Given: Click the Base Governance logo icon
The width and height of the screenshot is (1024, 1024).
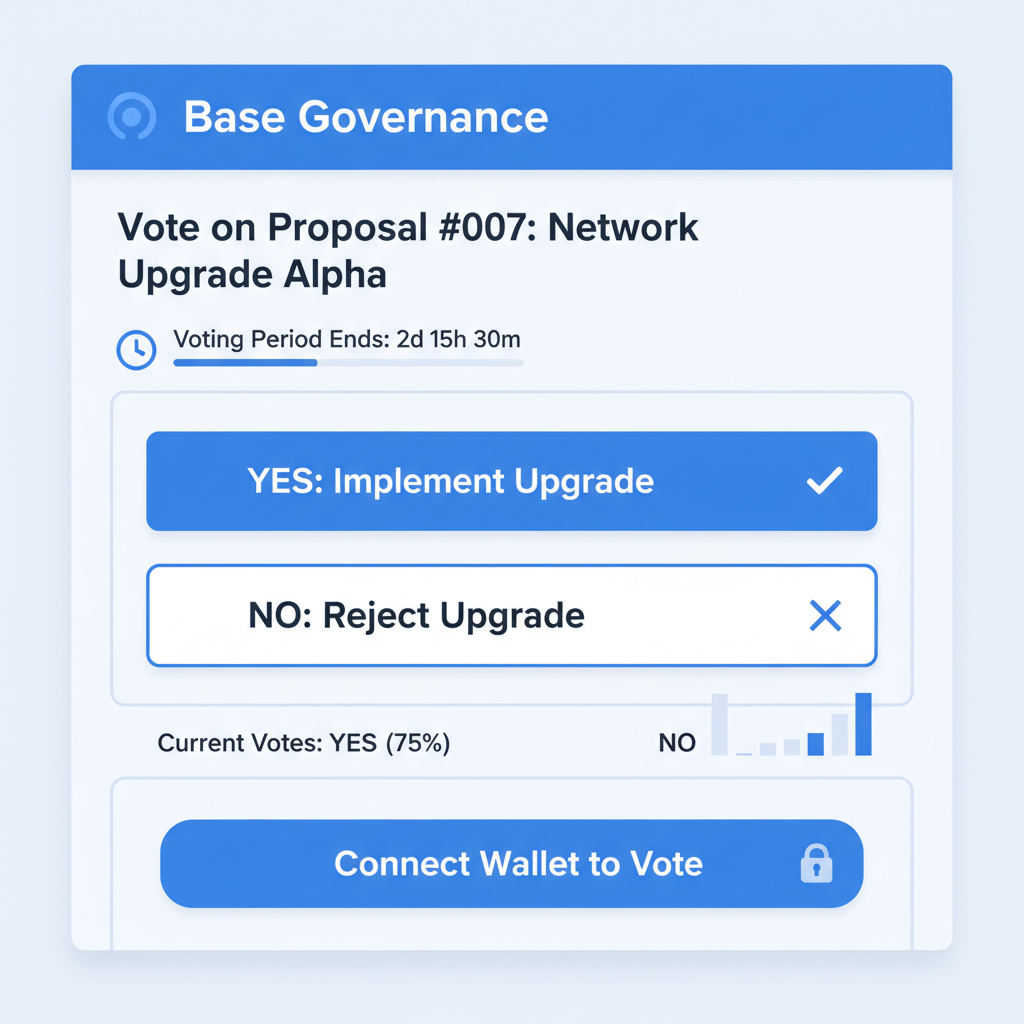Looking at the screenshot, I should click(131, 117).
